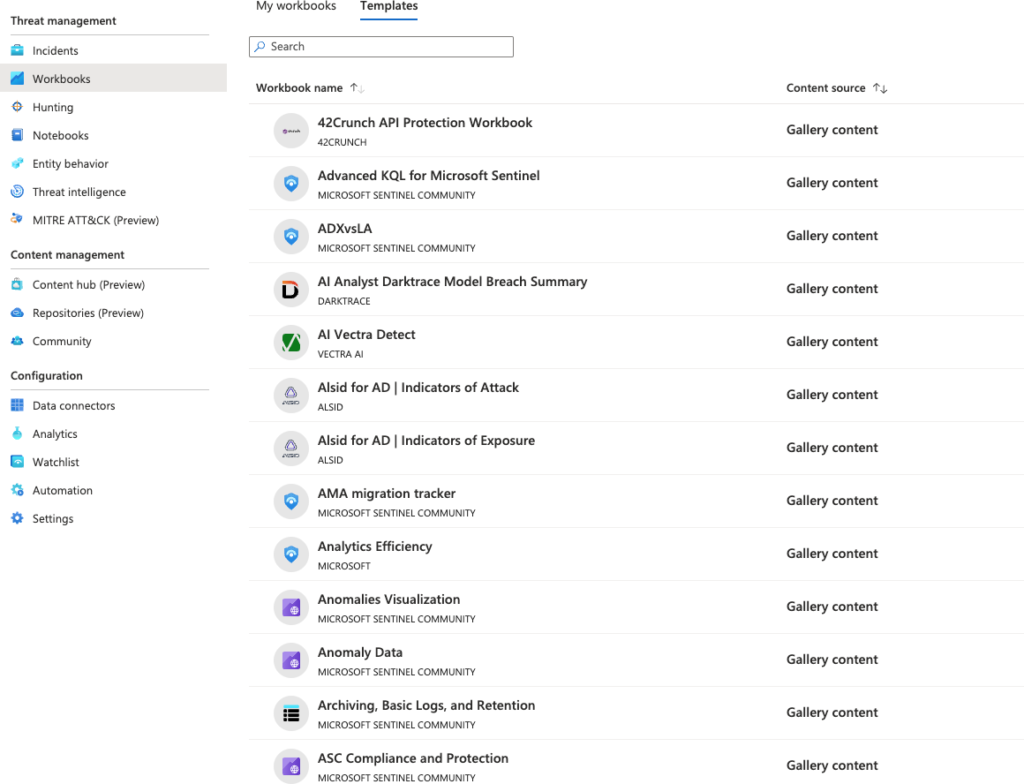
Task: Click the Anomaly Data purple icon
Action: pos(291,661)
